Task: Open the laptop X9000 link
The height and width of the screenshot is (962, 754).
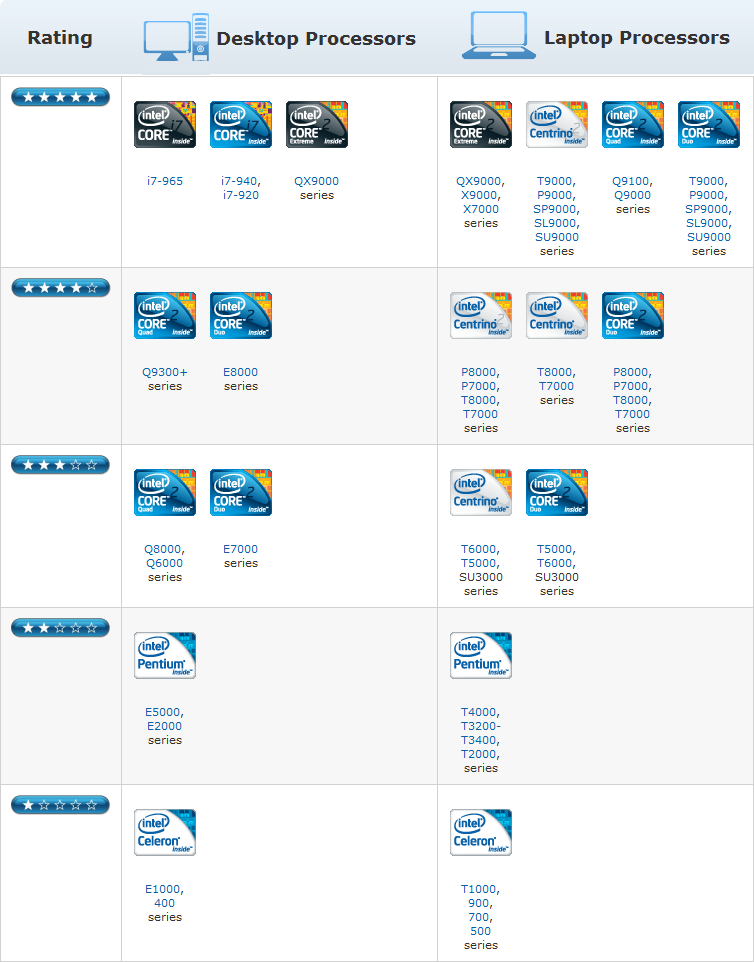Action: [x=479, y=195]
